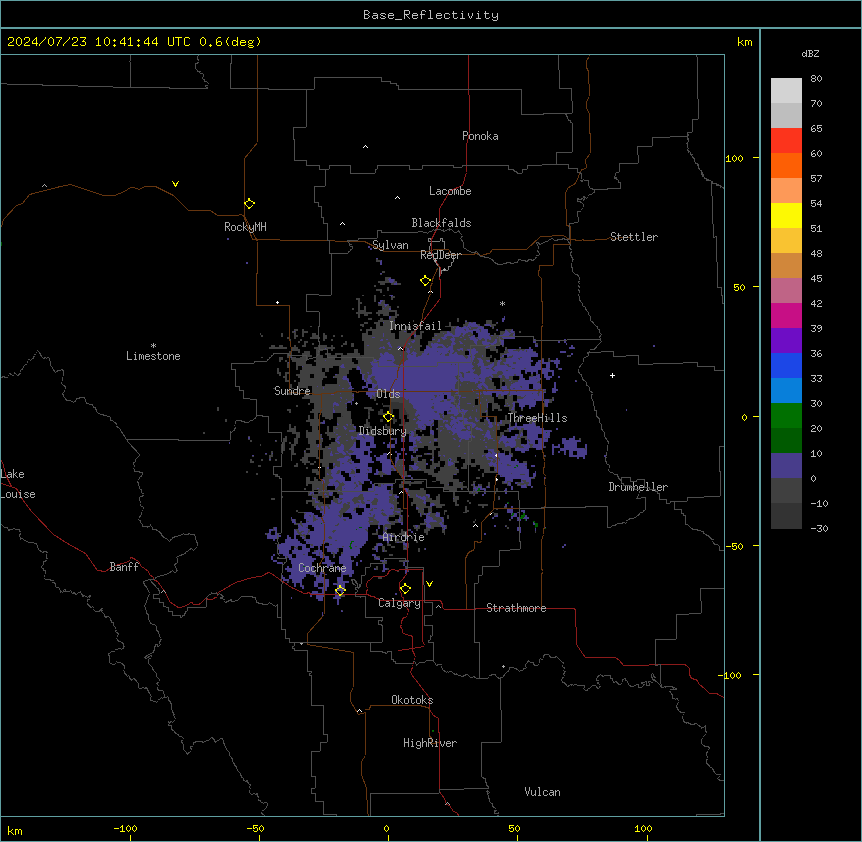Click the Stettler city label
The height and width of the screenshot is (842, 862).
[x=633, y=237]
